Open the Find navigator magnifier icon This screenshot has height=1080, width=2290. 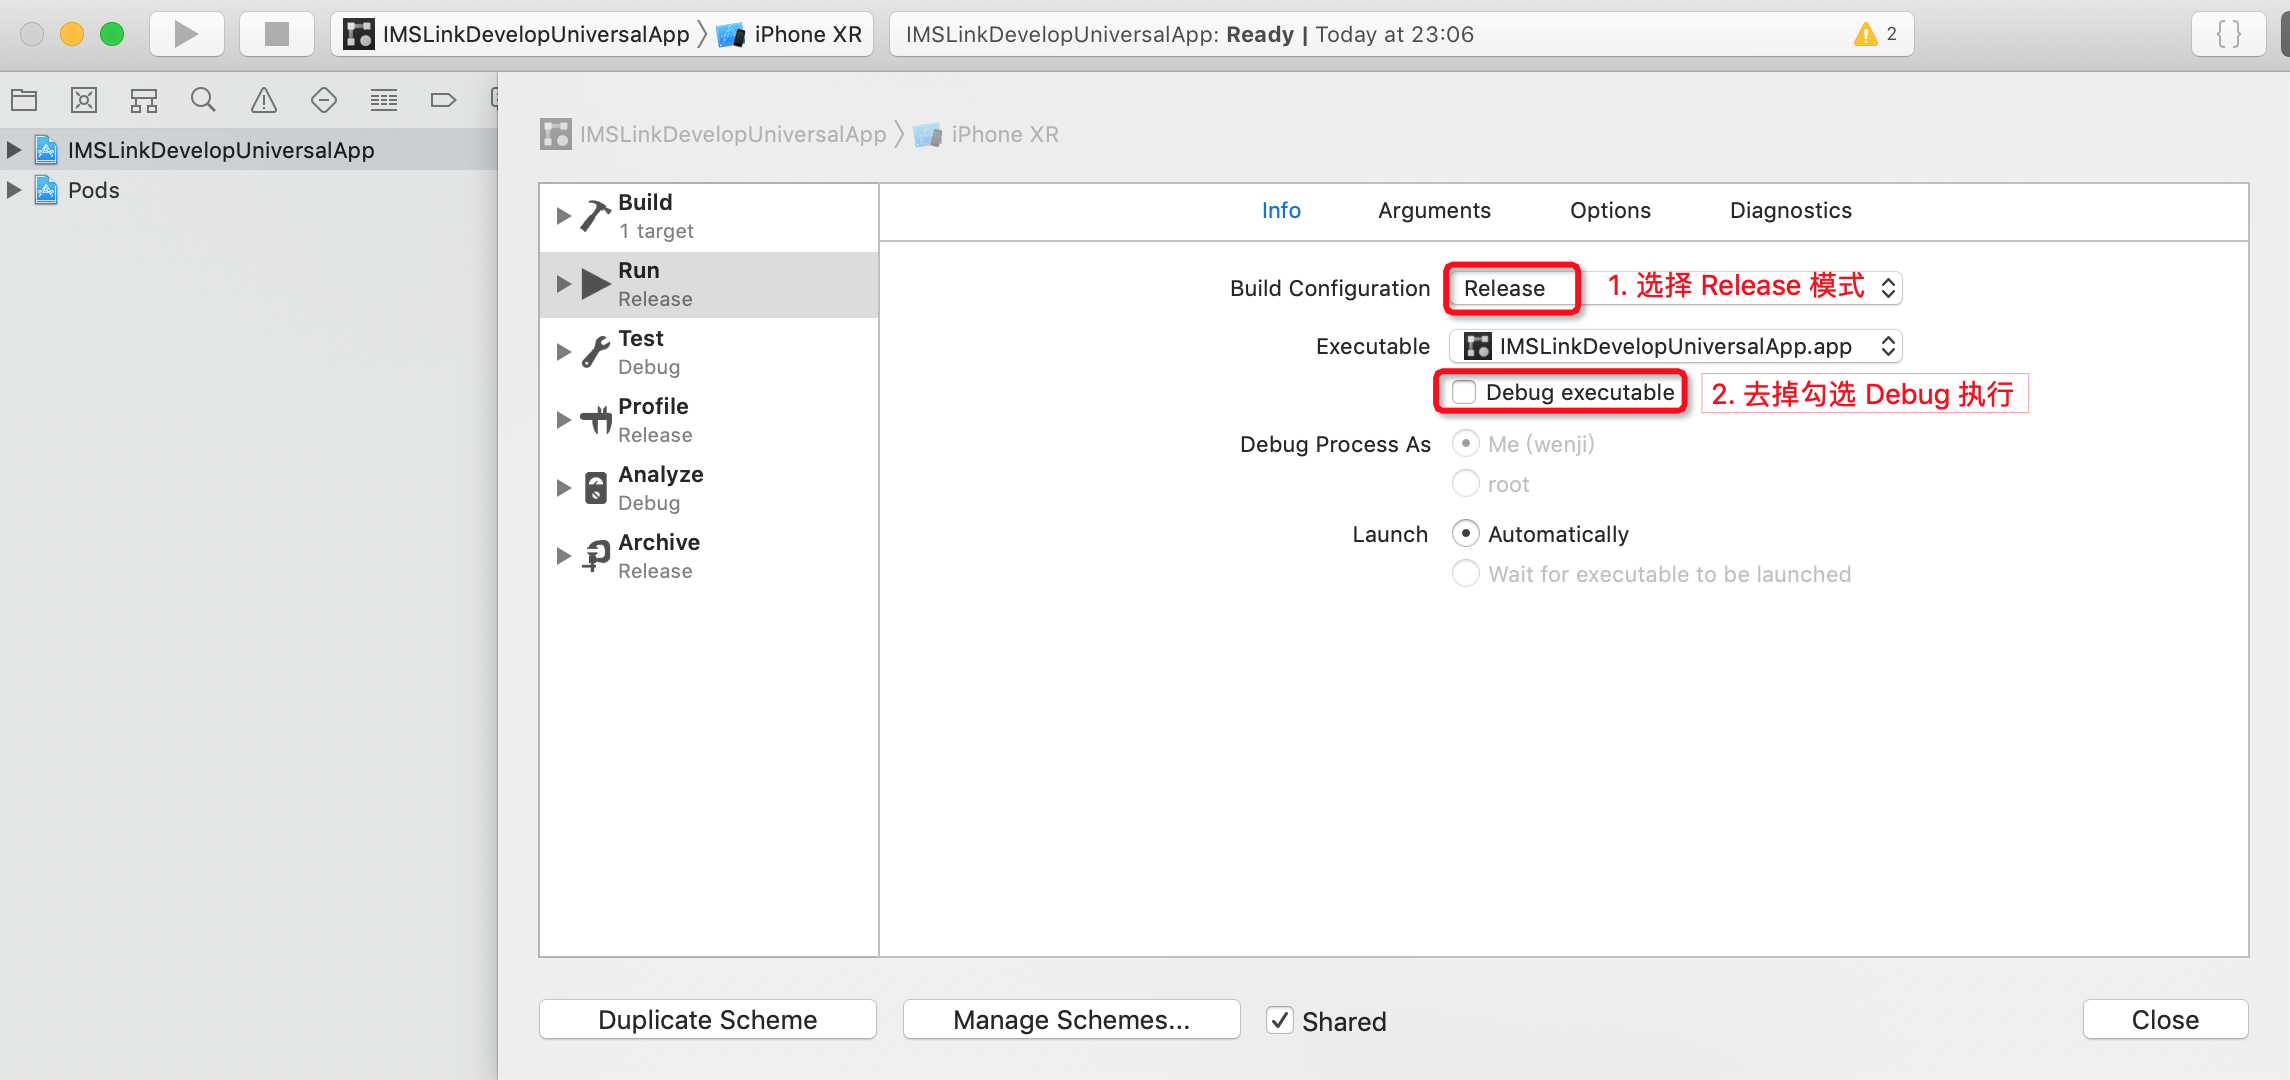(203, 100)
